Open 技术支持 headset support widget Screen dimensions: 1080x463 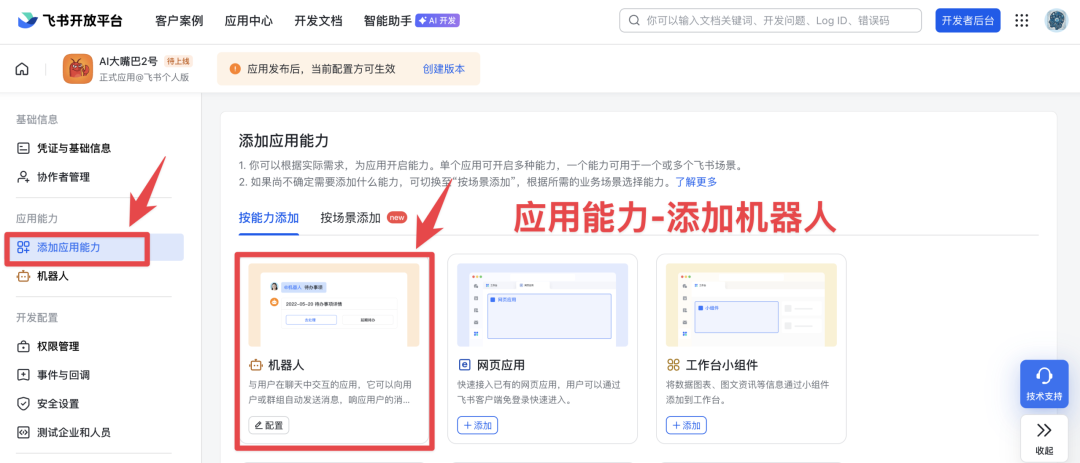point(1044,384)
